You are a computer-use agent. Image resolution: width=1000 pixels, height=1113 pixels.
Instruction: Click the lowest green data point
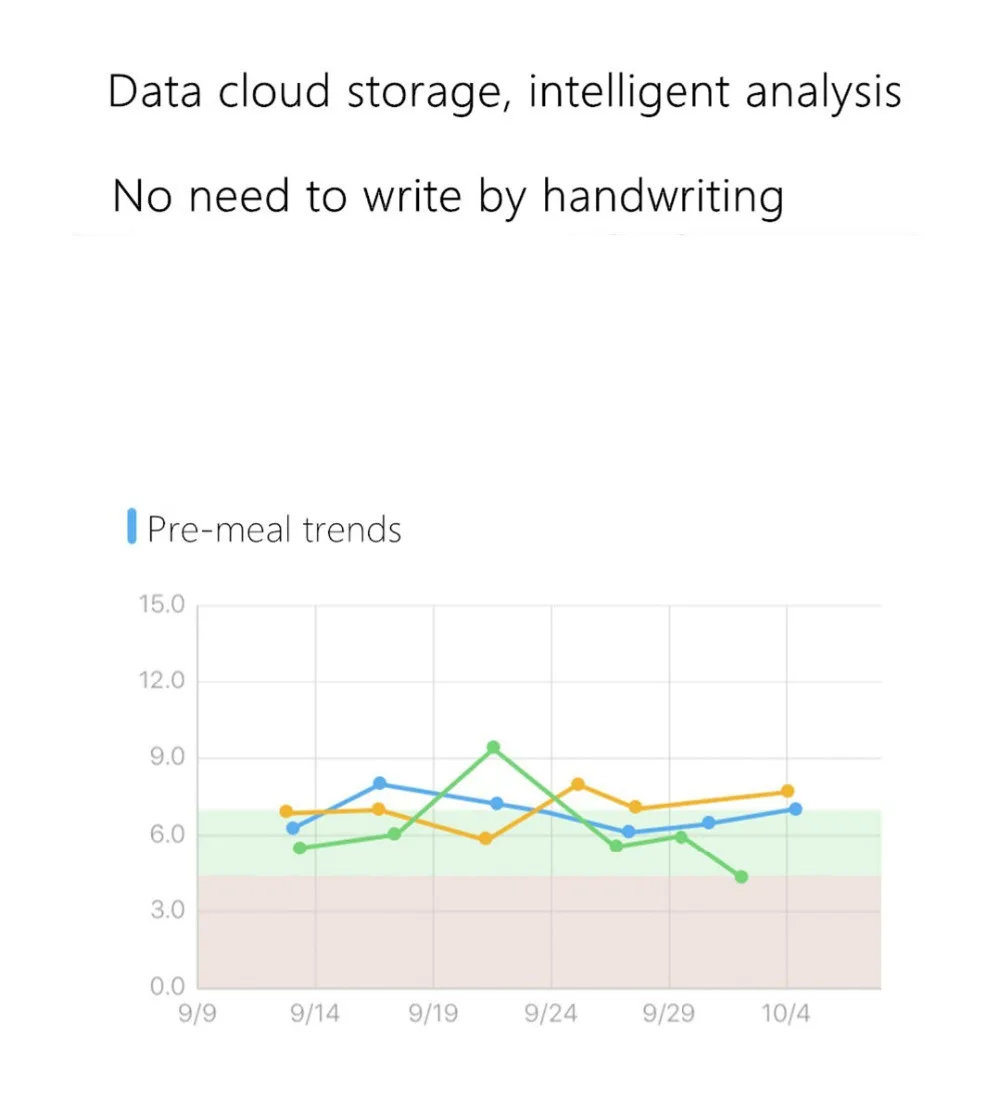(741, 877)
